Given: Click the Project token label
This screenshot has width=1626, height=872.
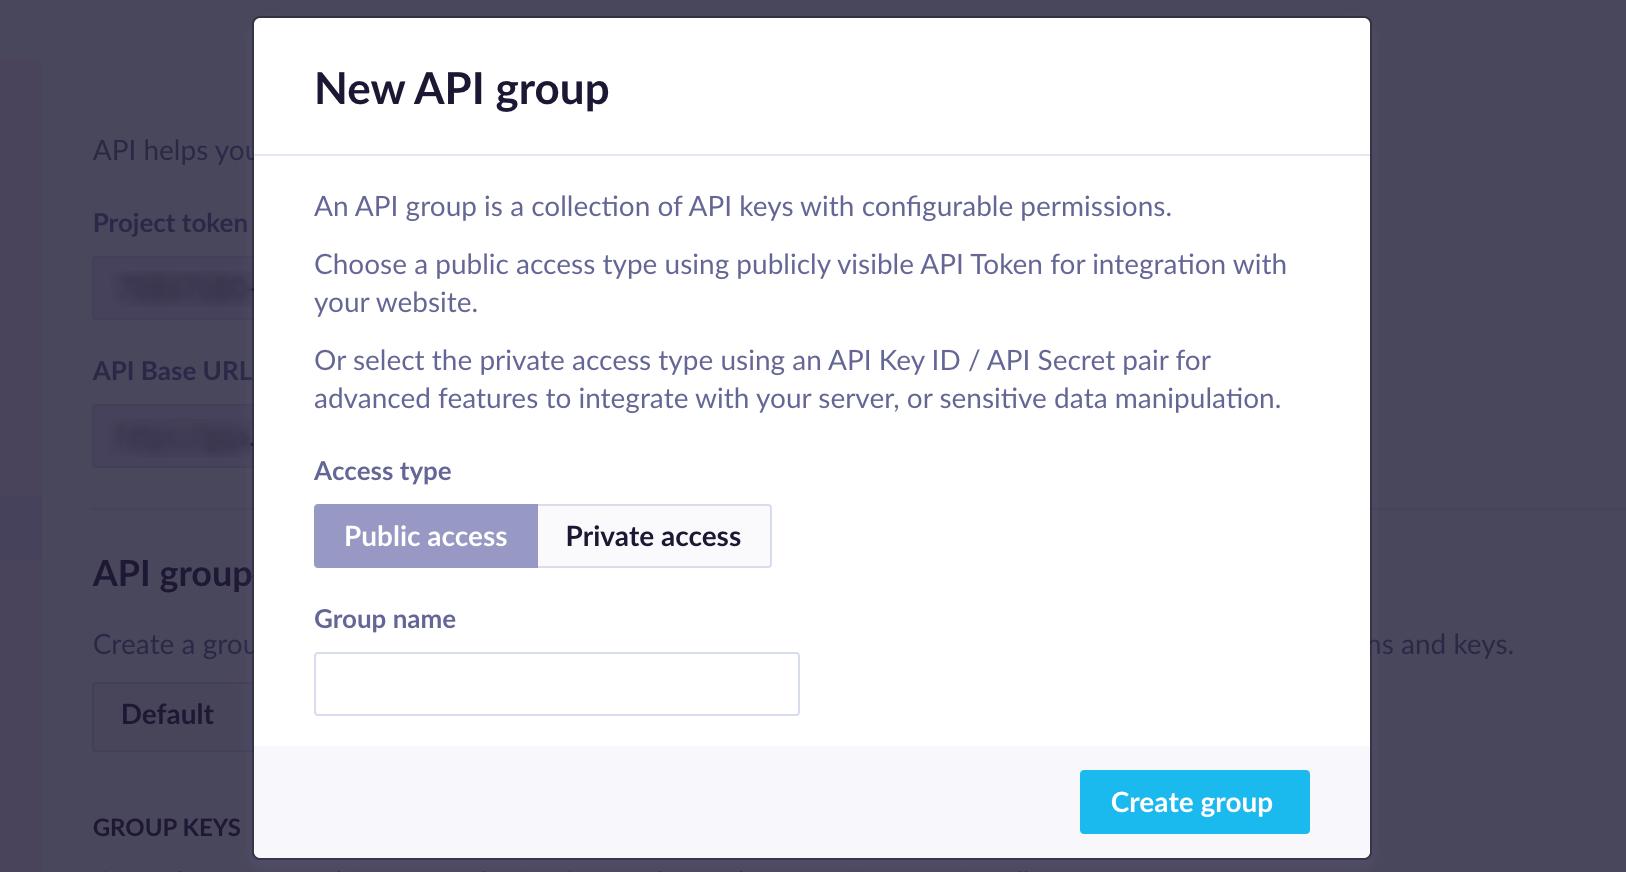Looking at the screenshot, I should pos(170,223).
